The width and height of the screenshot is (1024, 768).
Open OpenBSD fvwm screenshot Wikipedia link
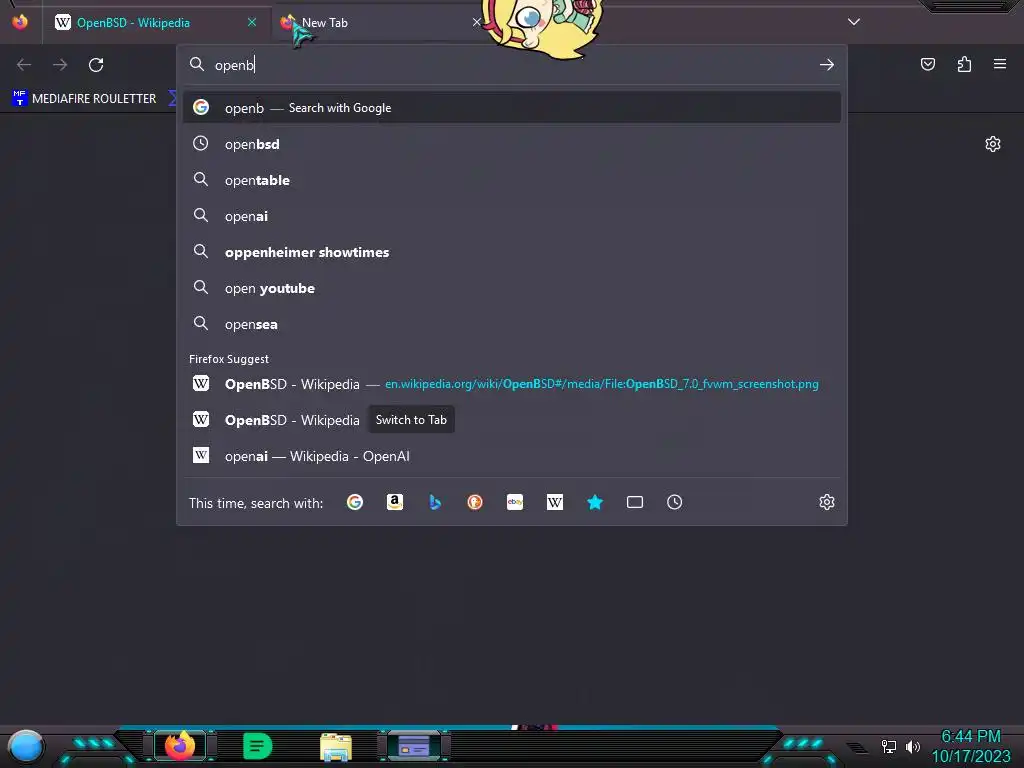click(512, 384)
